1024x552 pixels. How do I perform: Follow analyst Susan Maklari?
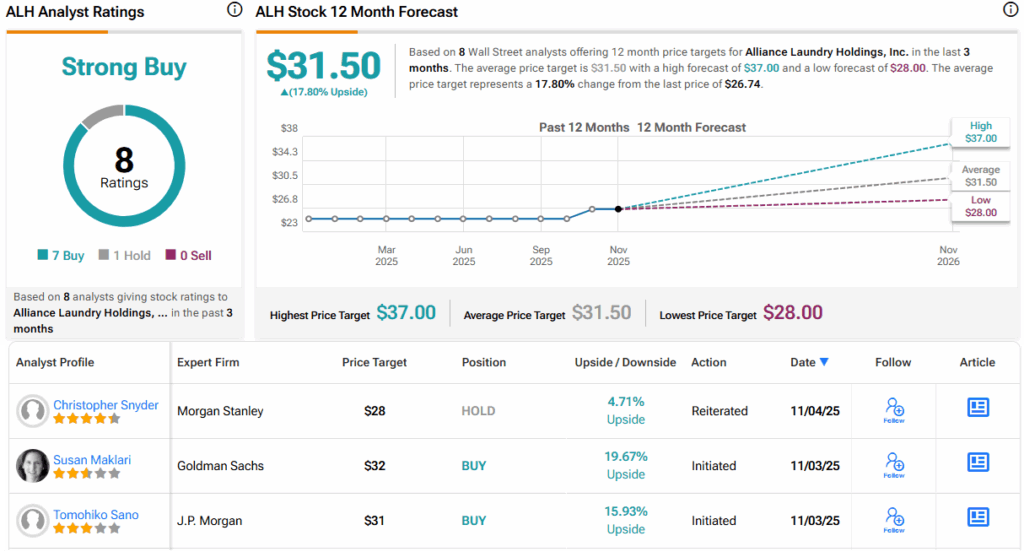(x=894, y=465)
